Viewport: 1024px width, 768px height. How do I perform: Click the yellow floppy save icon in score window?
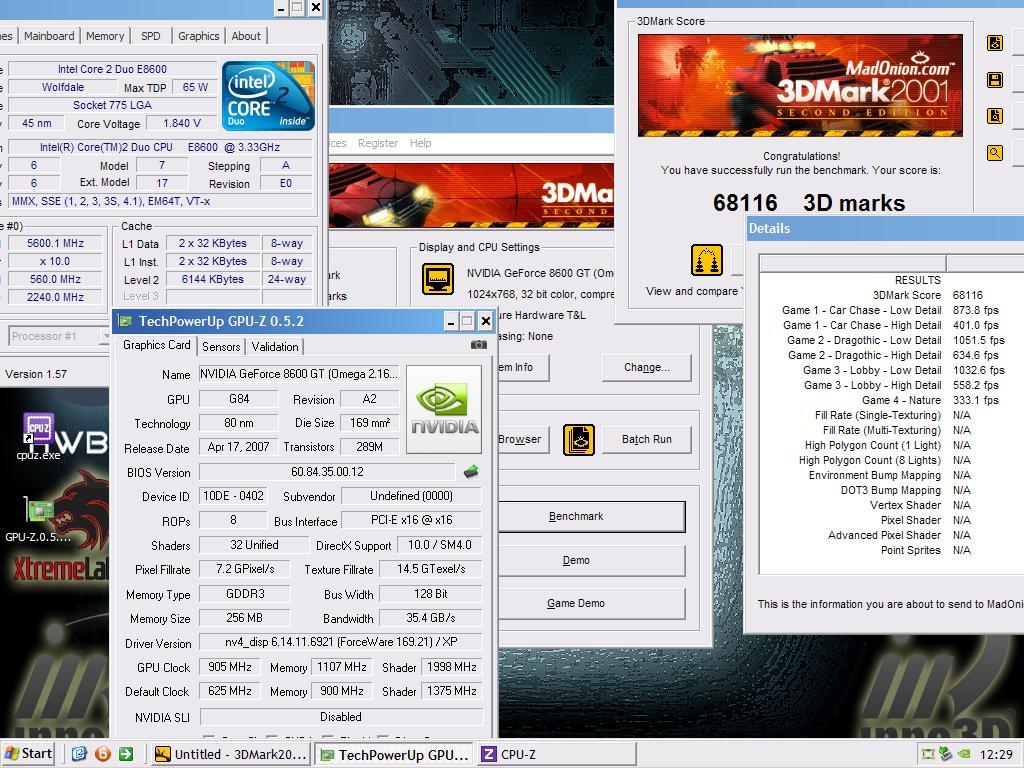point(995,80)
